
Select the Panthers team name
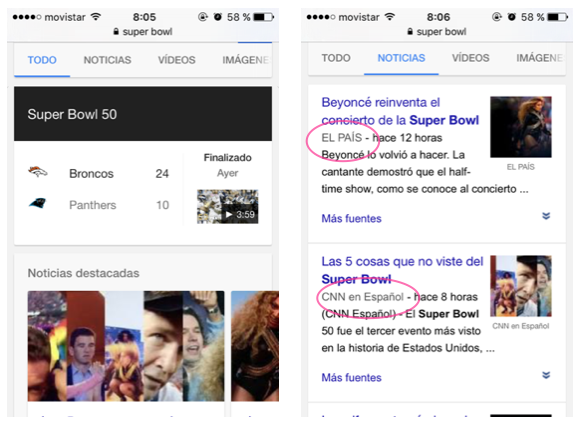[92, 205]
